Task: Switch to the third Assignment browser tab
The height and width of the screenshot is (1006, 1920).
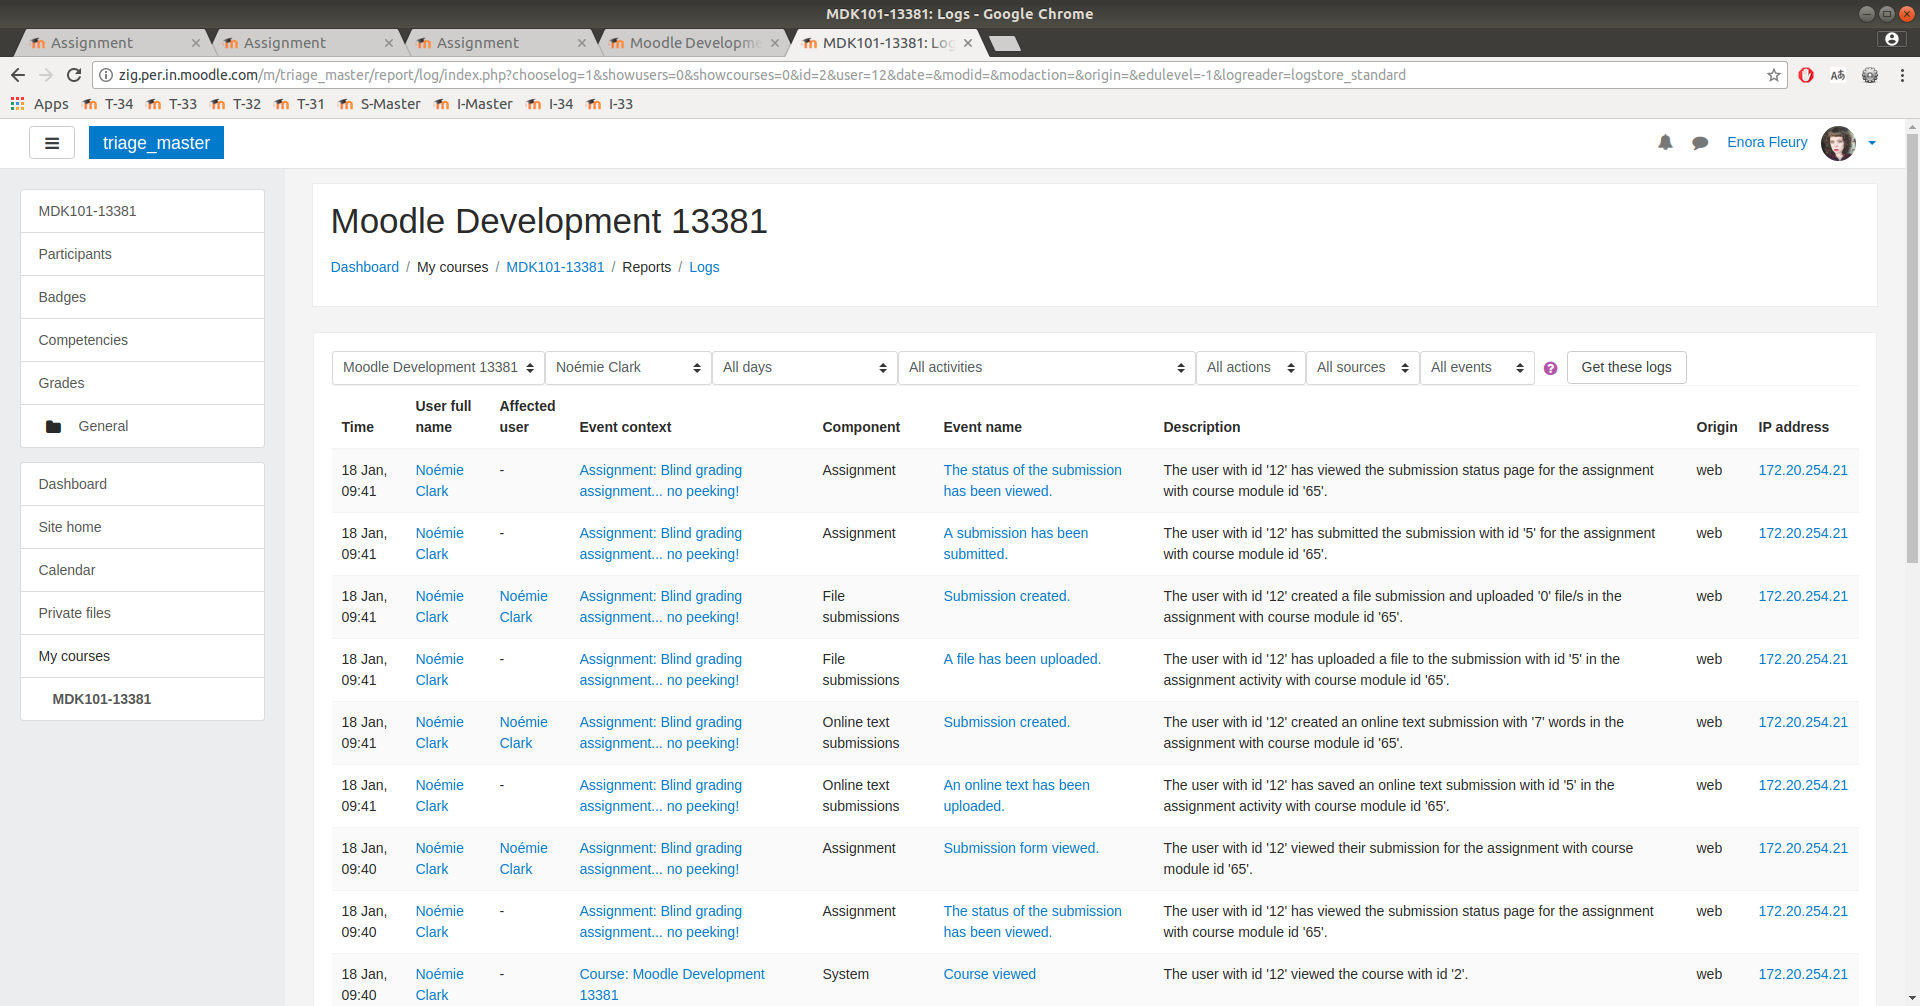Action: coord(496,43)
